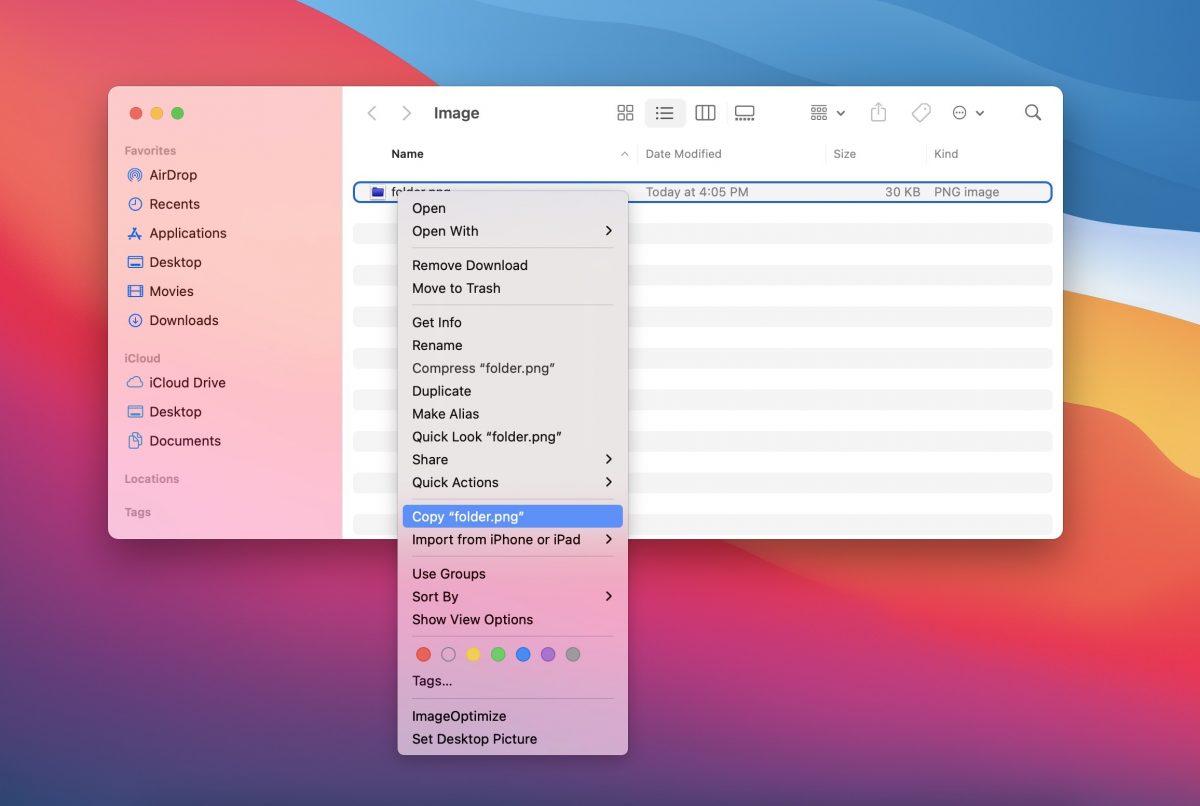Open the Group By dropdown in toolbar
The height and width of the screenshot is (806, 1200).
coord(827,113)
